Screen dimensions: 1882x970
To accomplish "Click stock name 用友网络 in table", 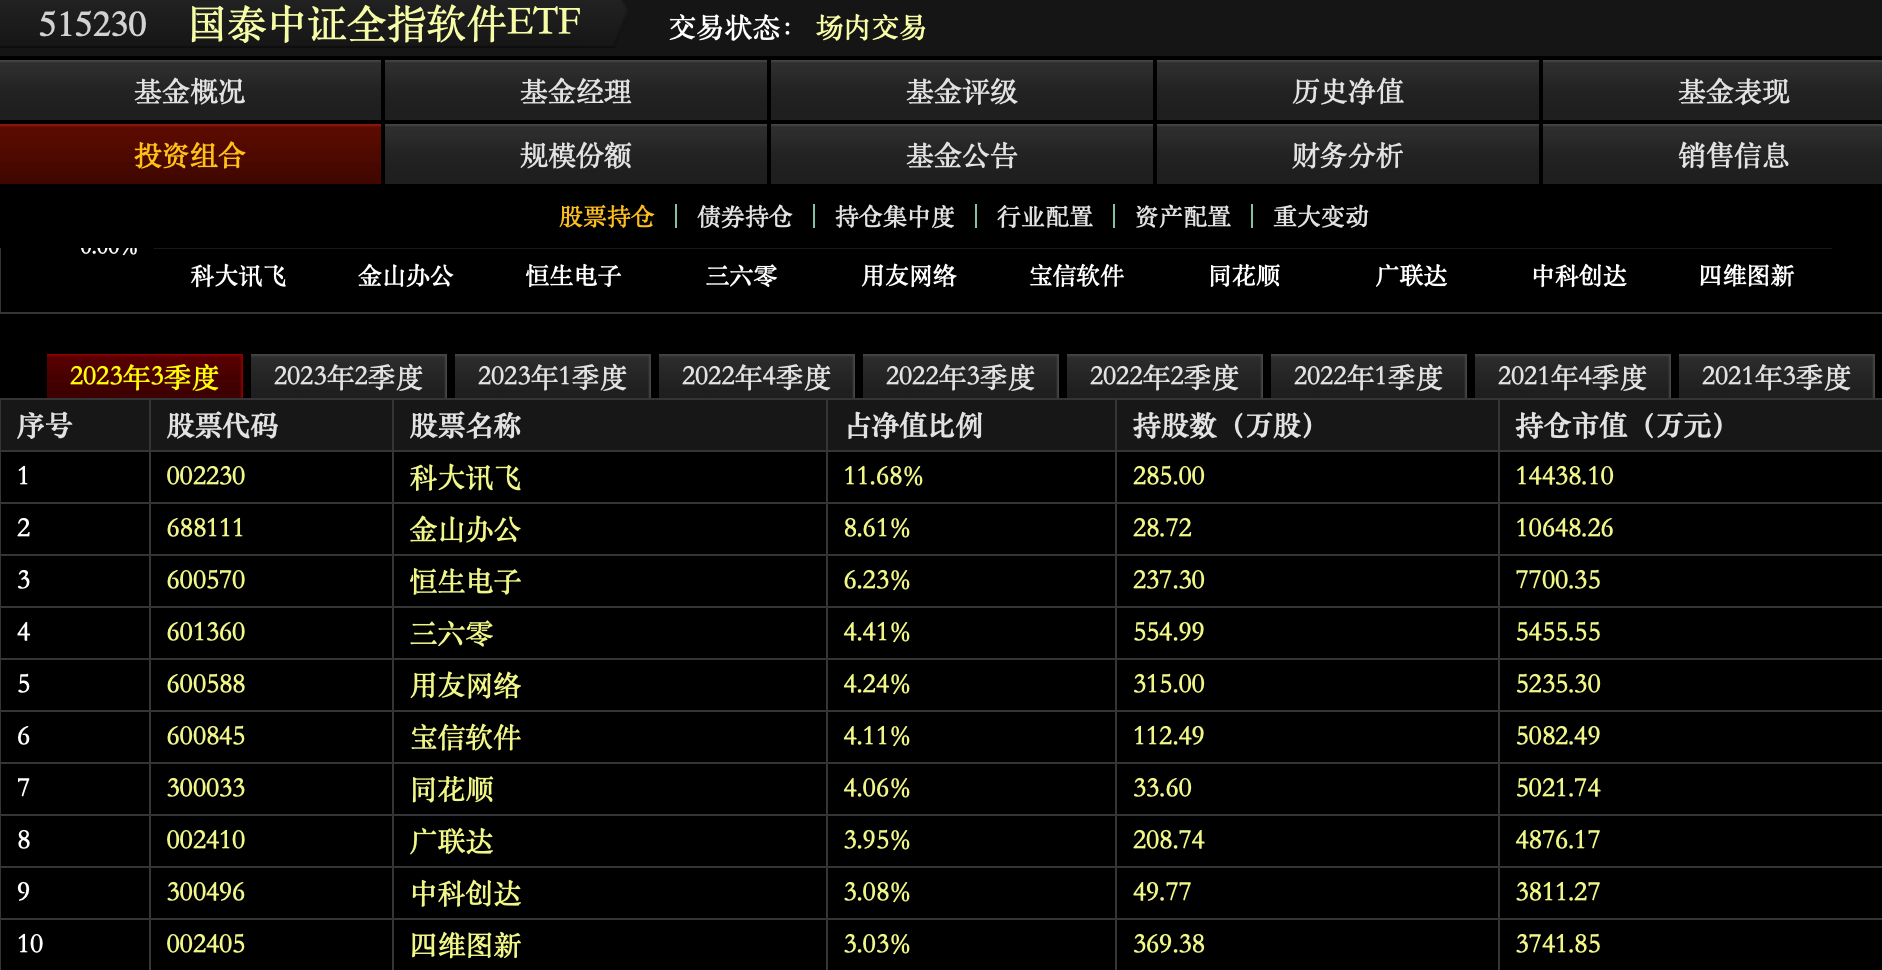I will click(465, 686).
